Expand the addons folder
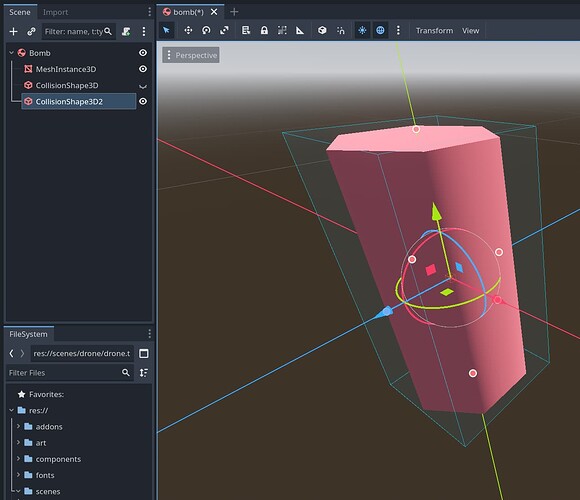 tap(18, 426)
